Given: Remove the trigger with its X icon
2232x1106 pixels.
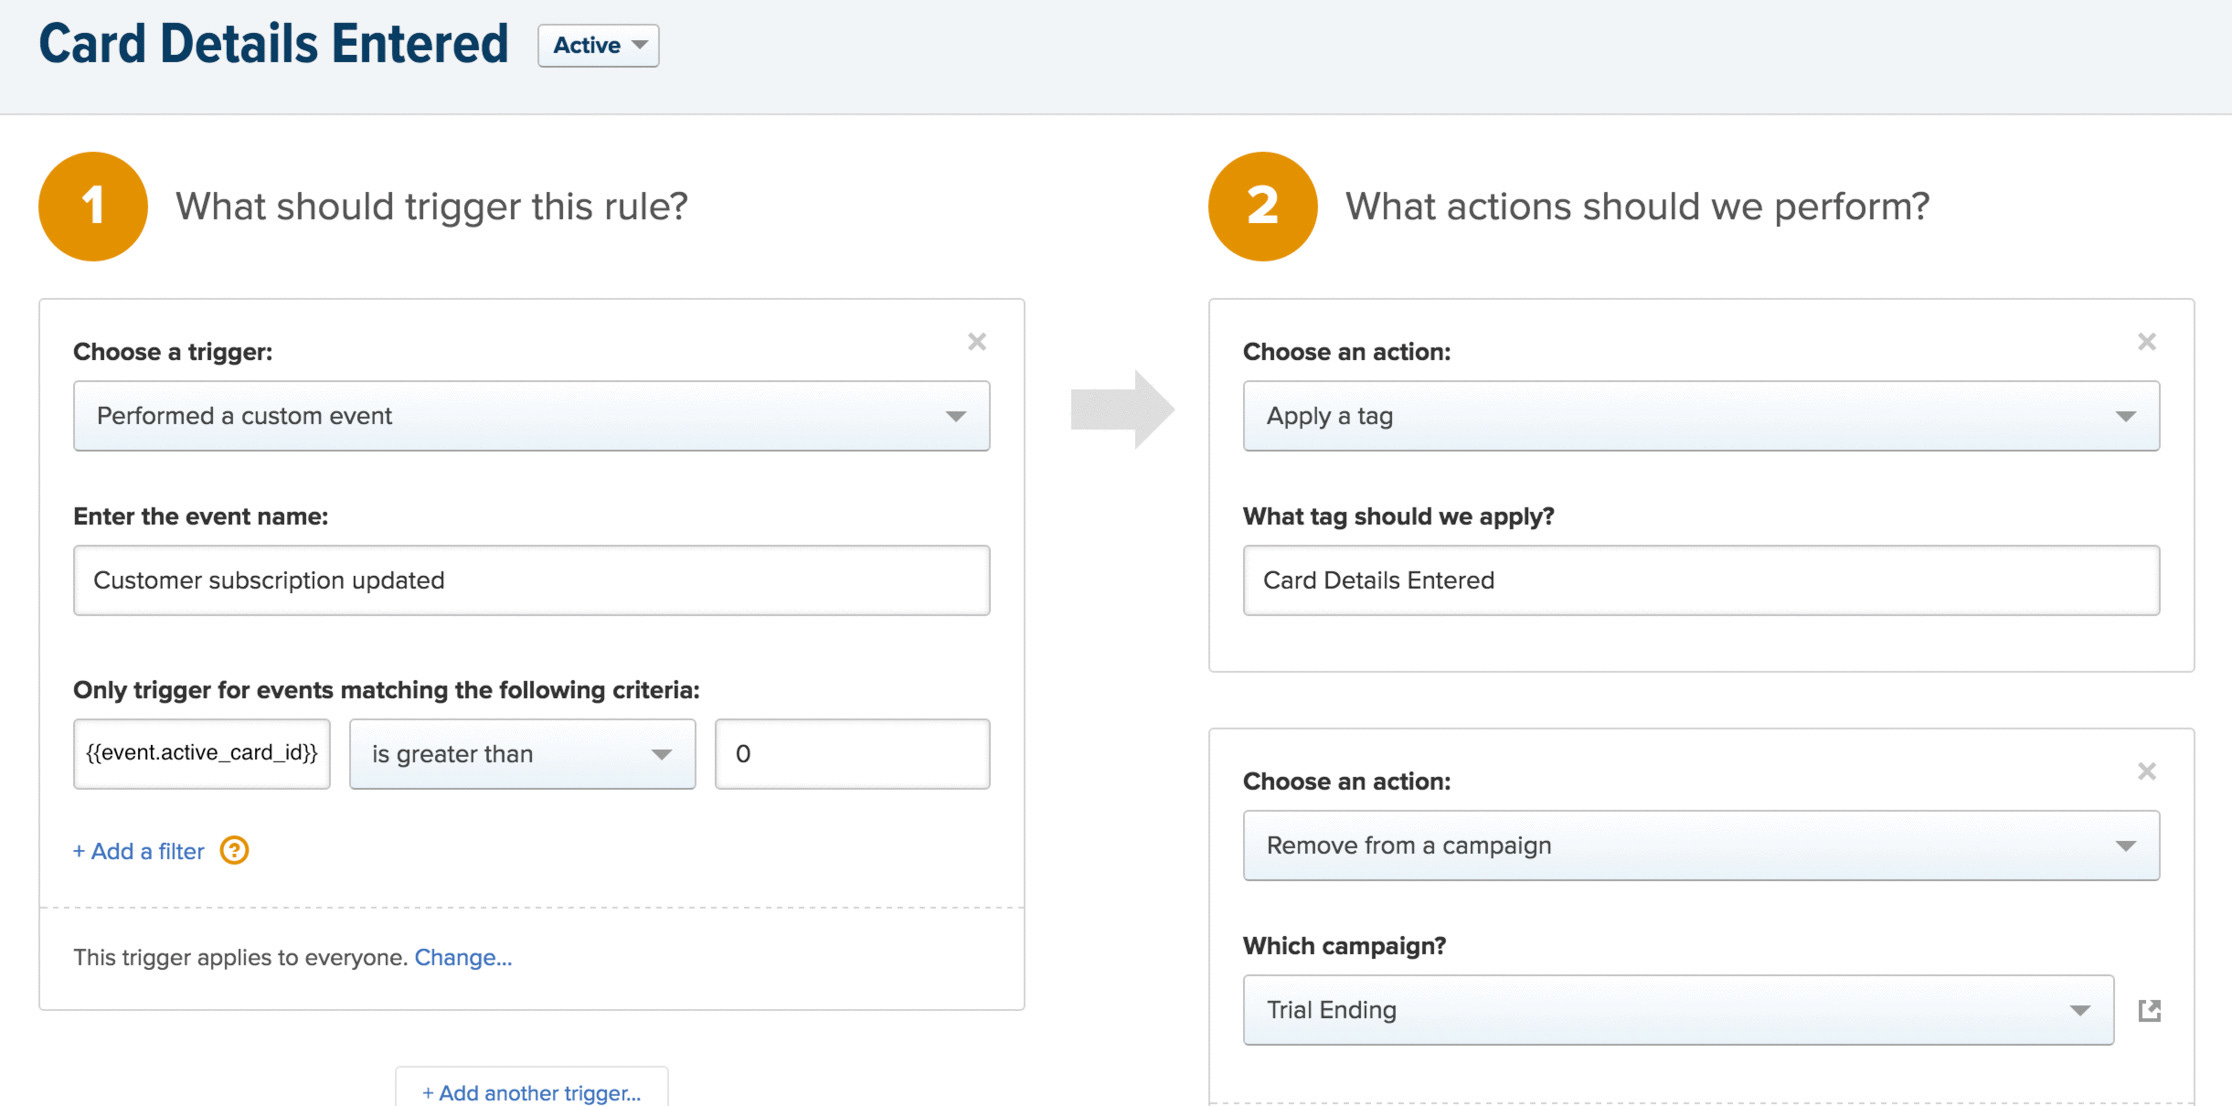Looking at the screenshot, I should pyautogui.click(x=977, y=342).
